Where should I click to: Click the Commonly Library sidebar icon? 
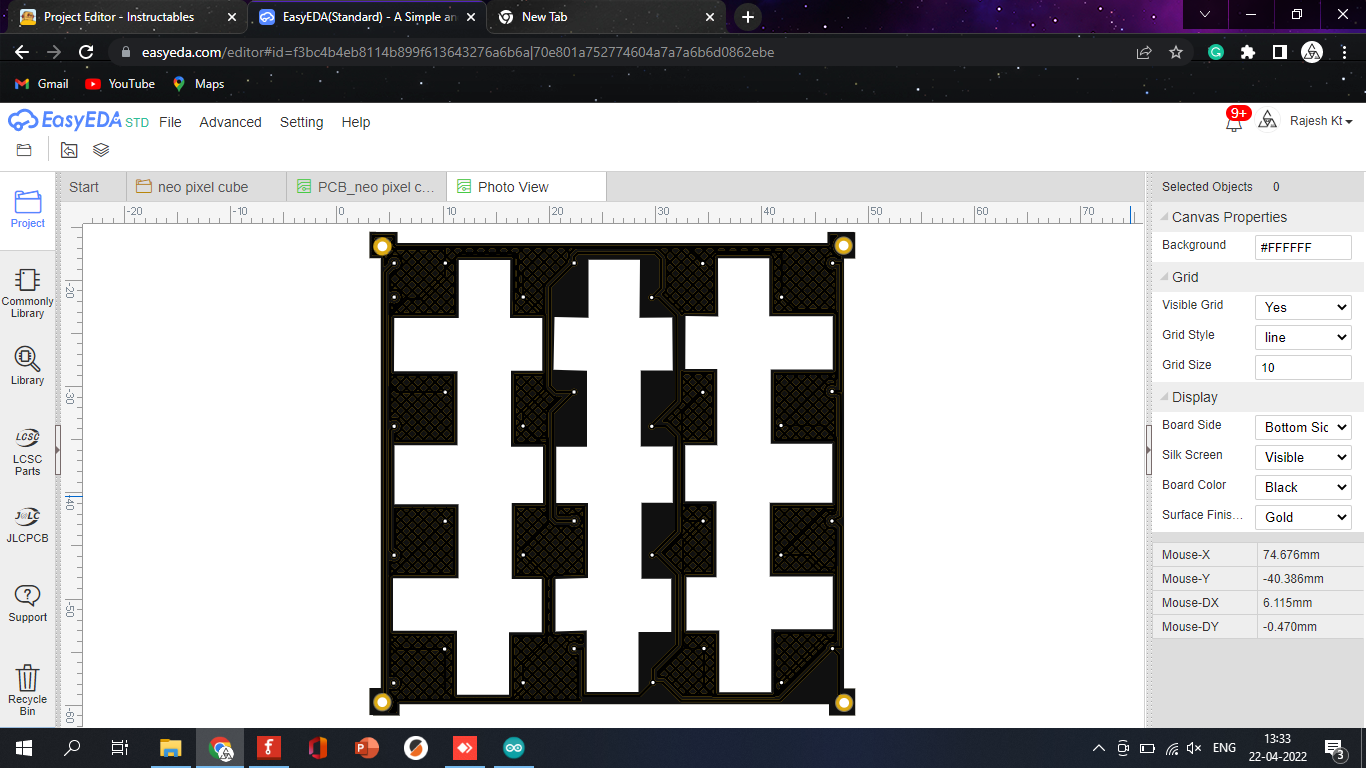point(27,292)
